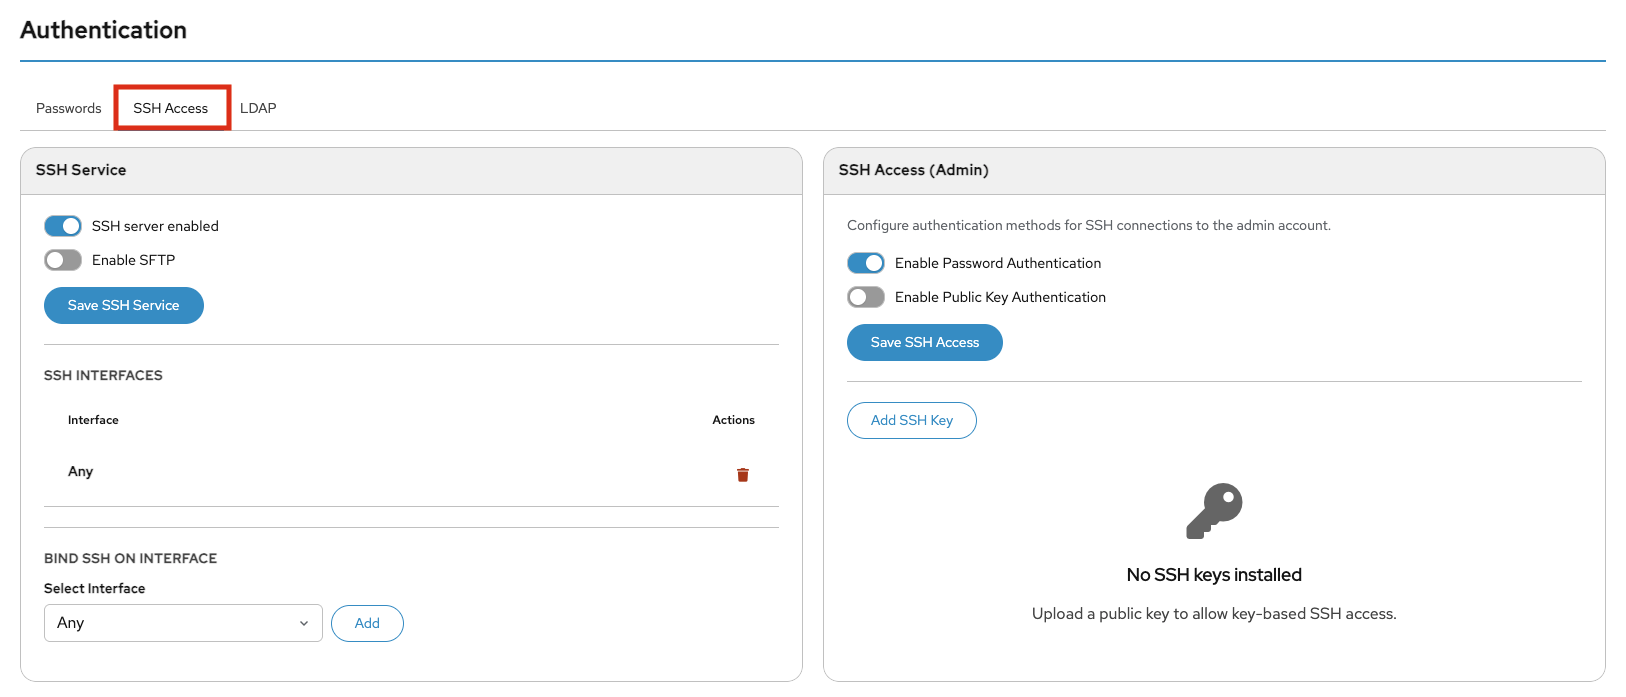Click Save SSH Access button
Viewport: 1626px width, 697px height.
[925, 342]
